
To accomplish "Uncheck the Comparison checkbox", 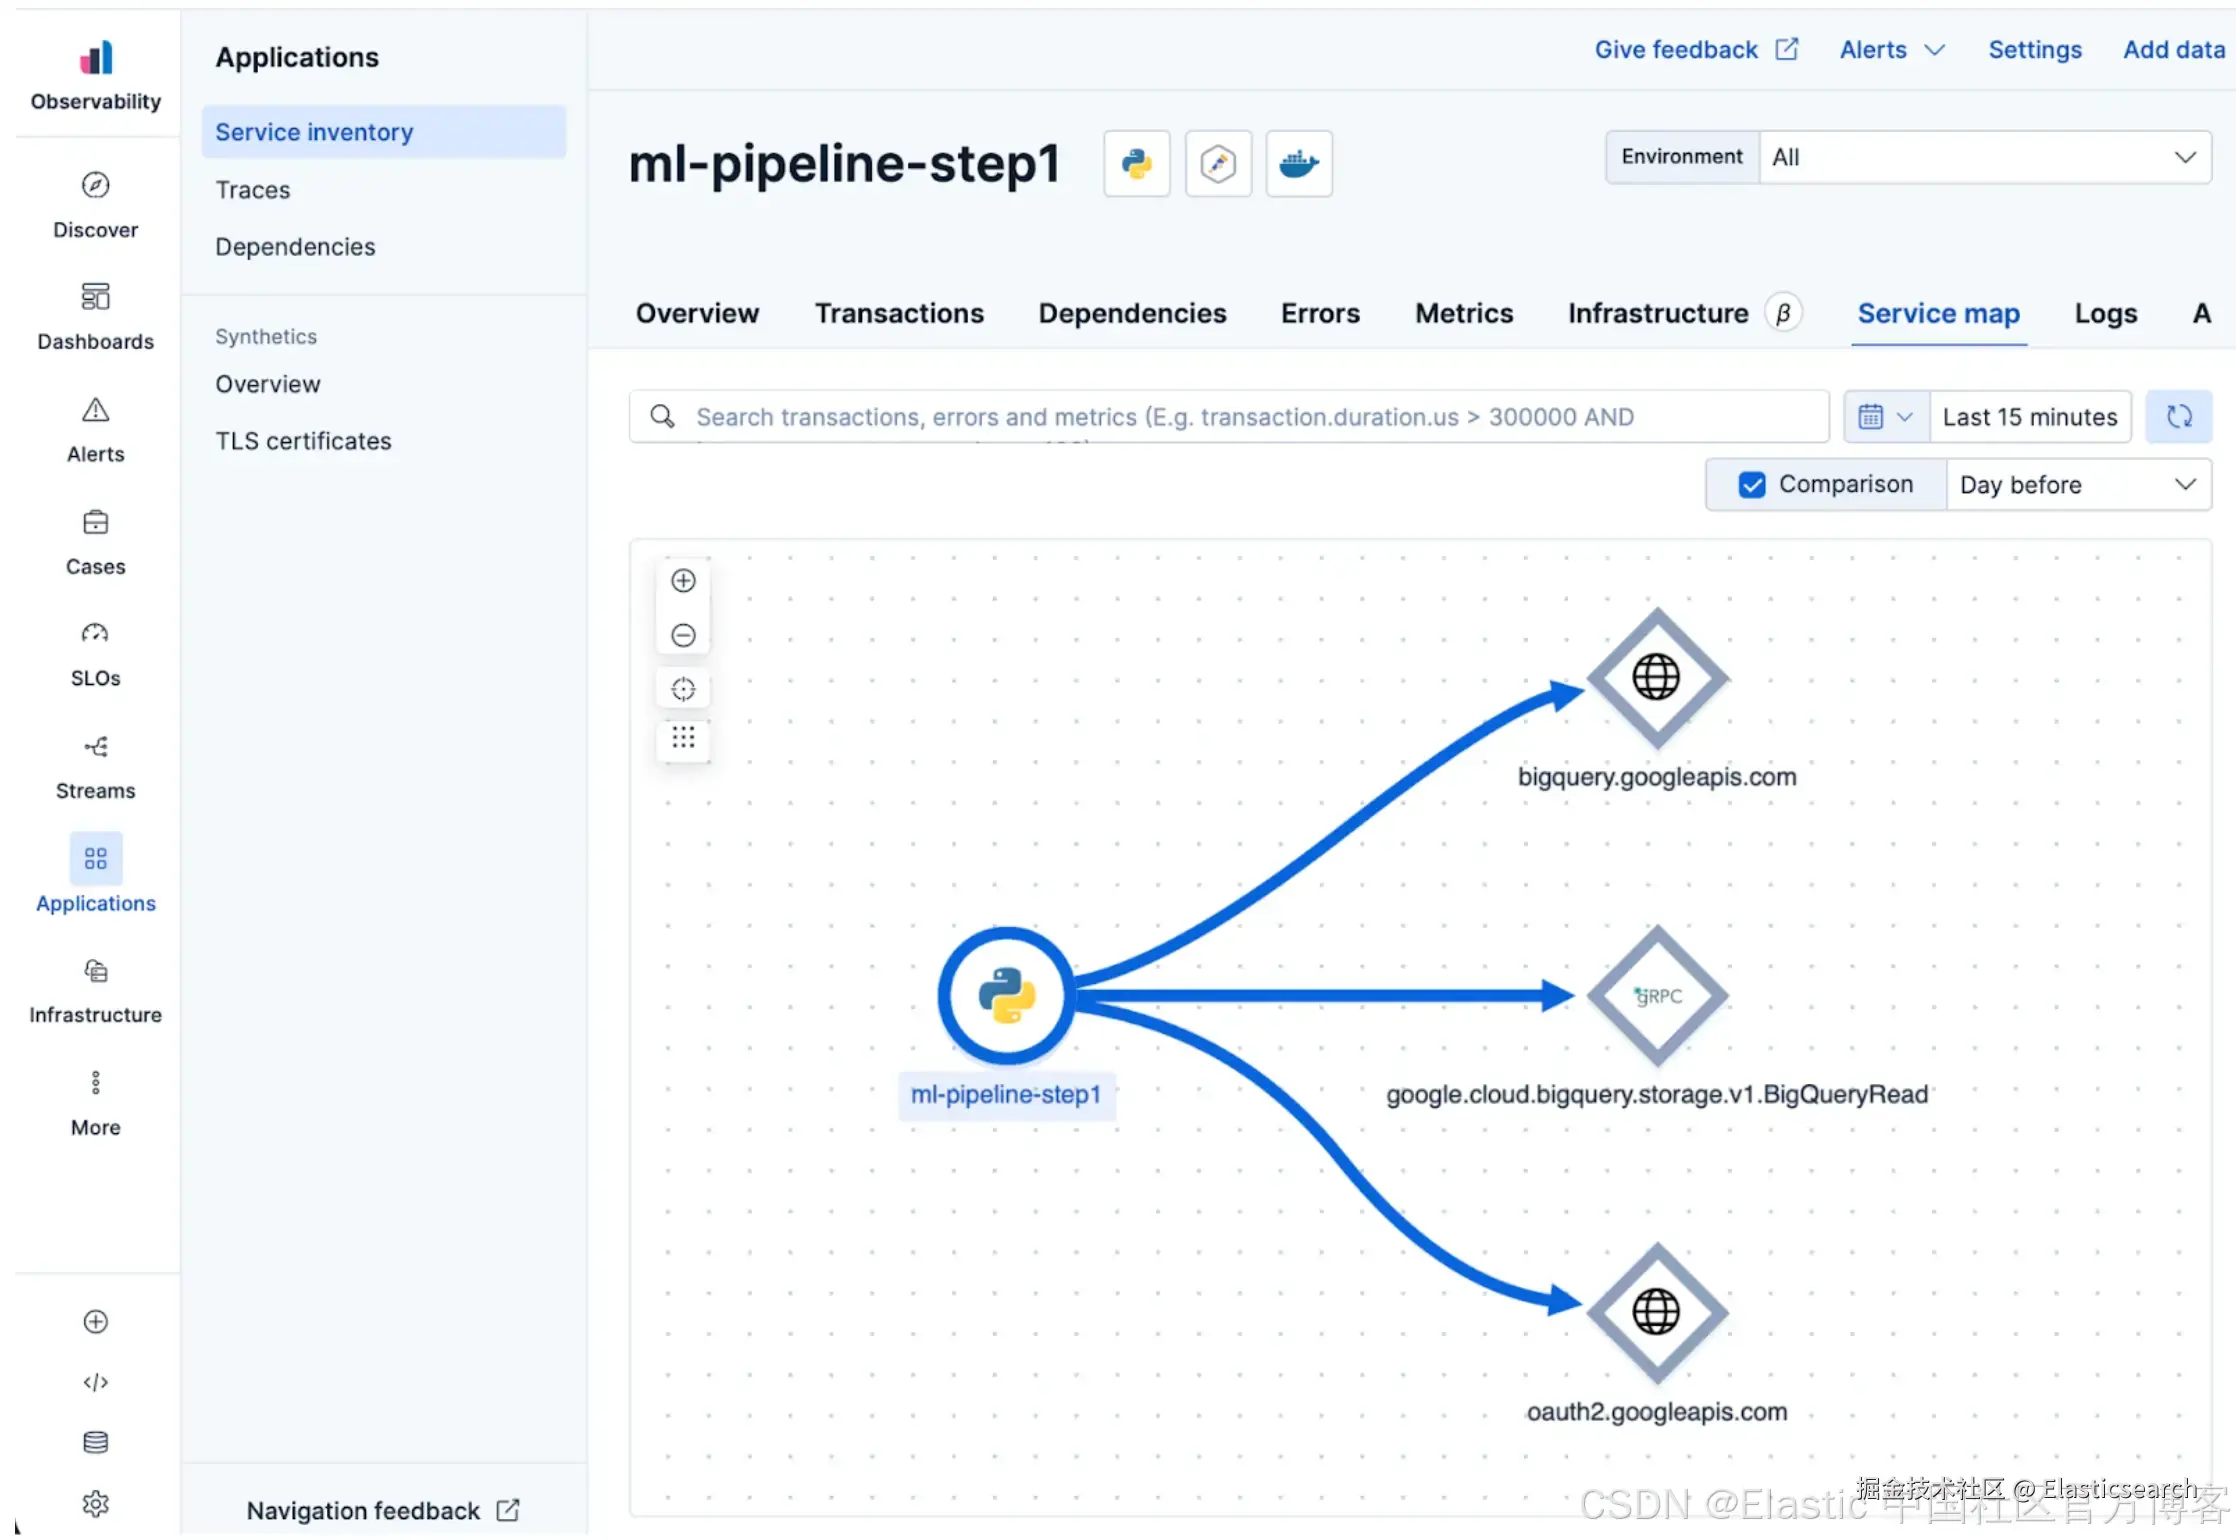I will 1752,485.
